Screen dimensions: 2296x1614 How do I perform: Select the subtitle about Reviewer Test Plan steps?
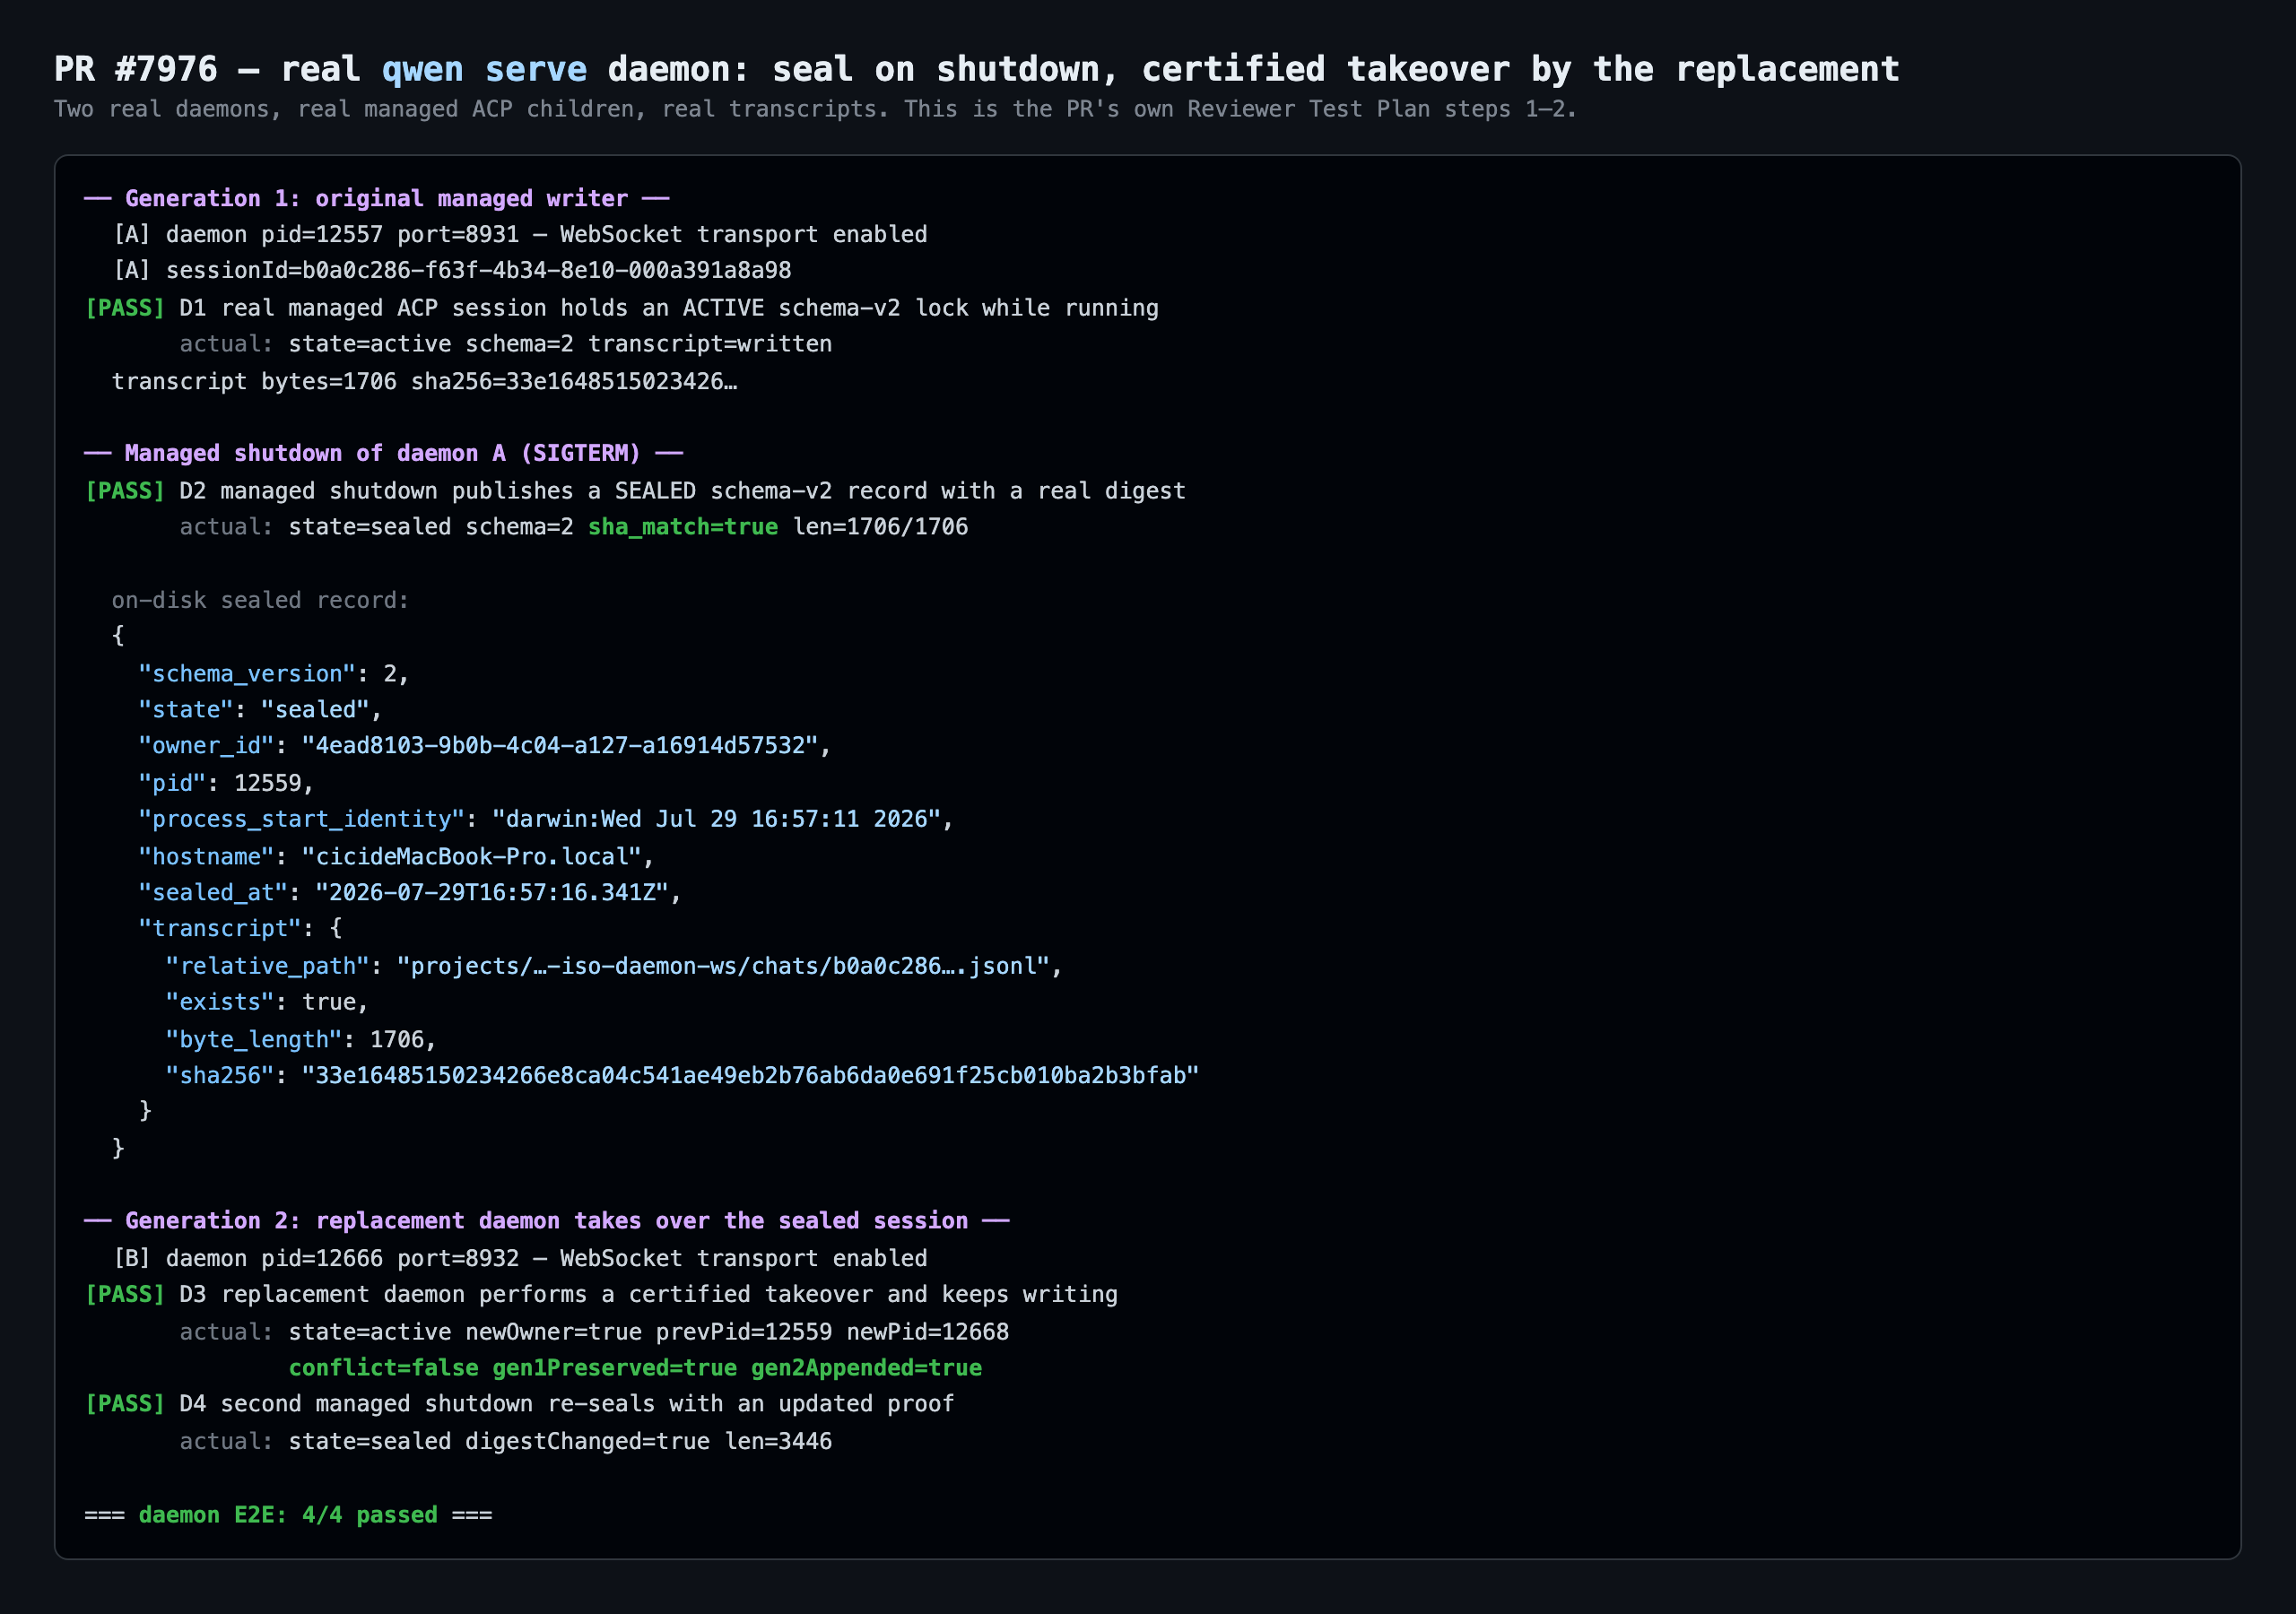pyautogui.click(x=815, y=109)
